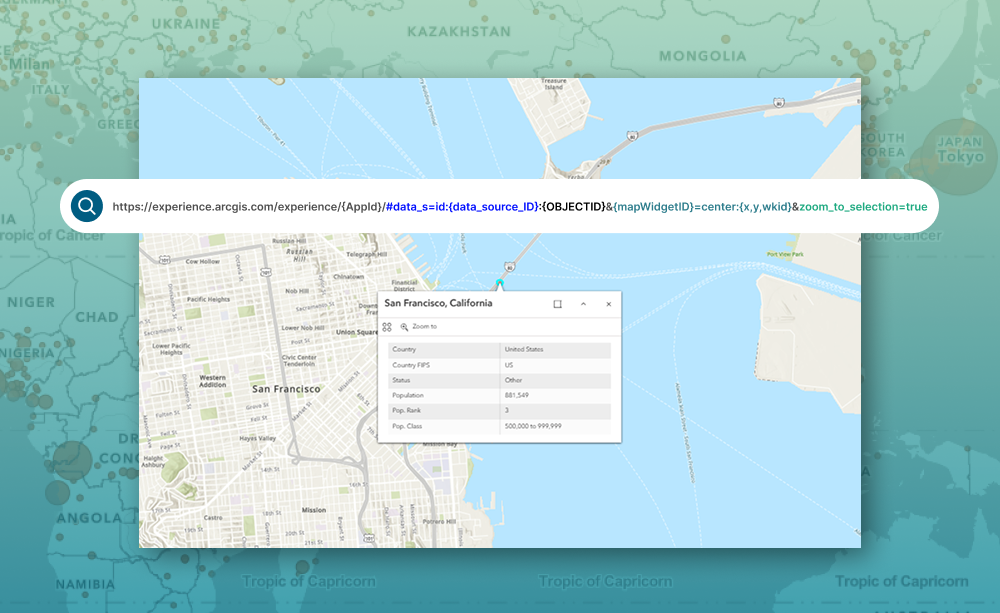Click the Lower Pacific Heights label
Viewport: 1000px width, 613px height.
(x=171, y=349)
